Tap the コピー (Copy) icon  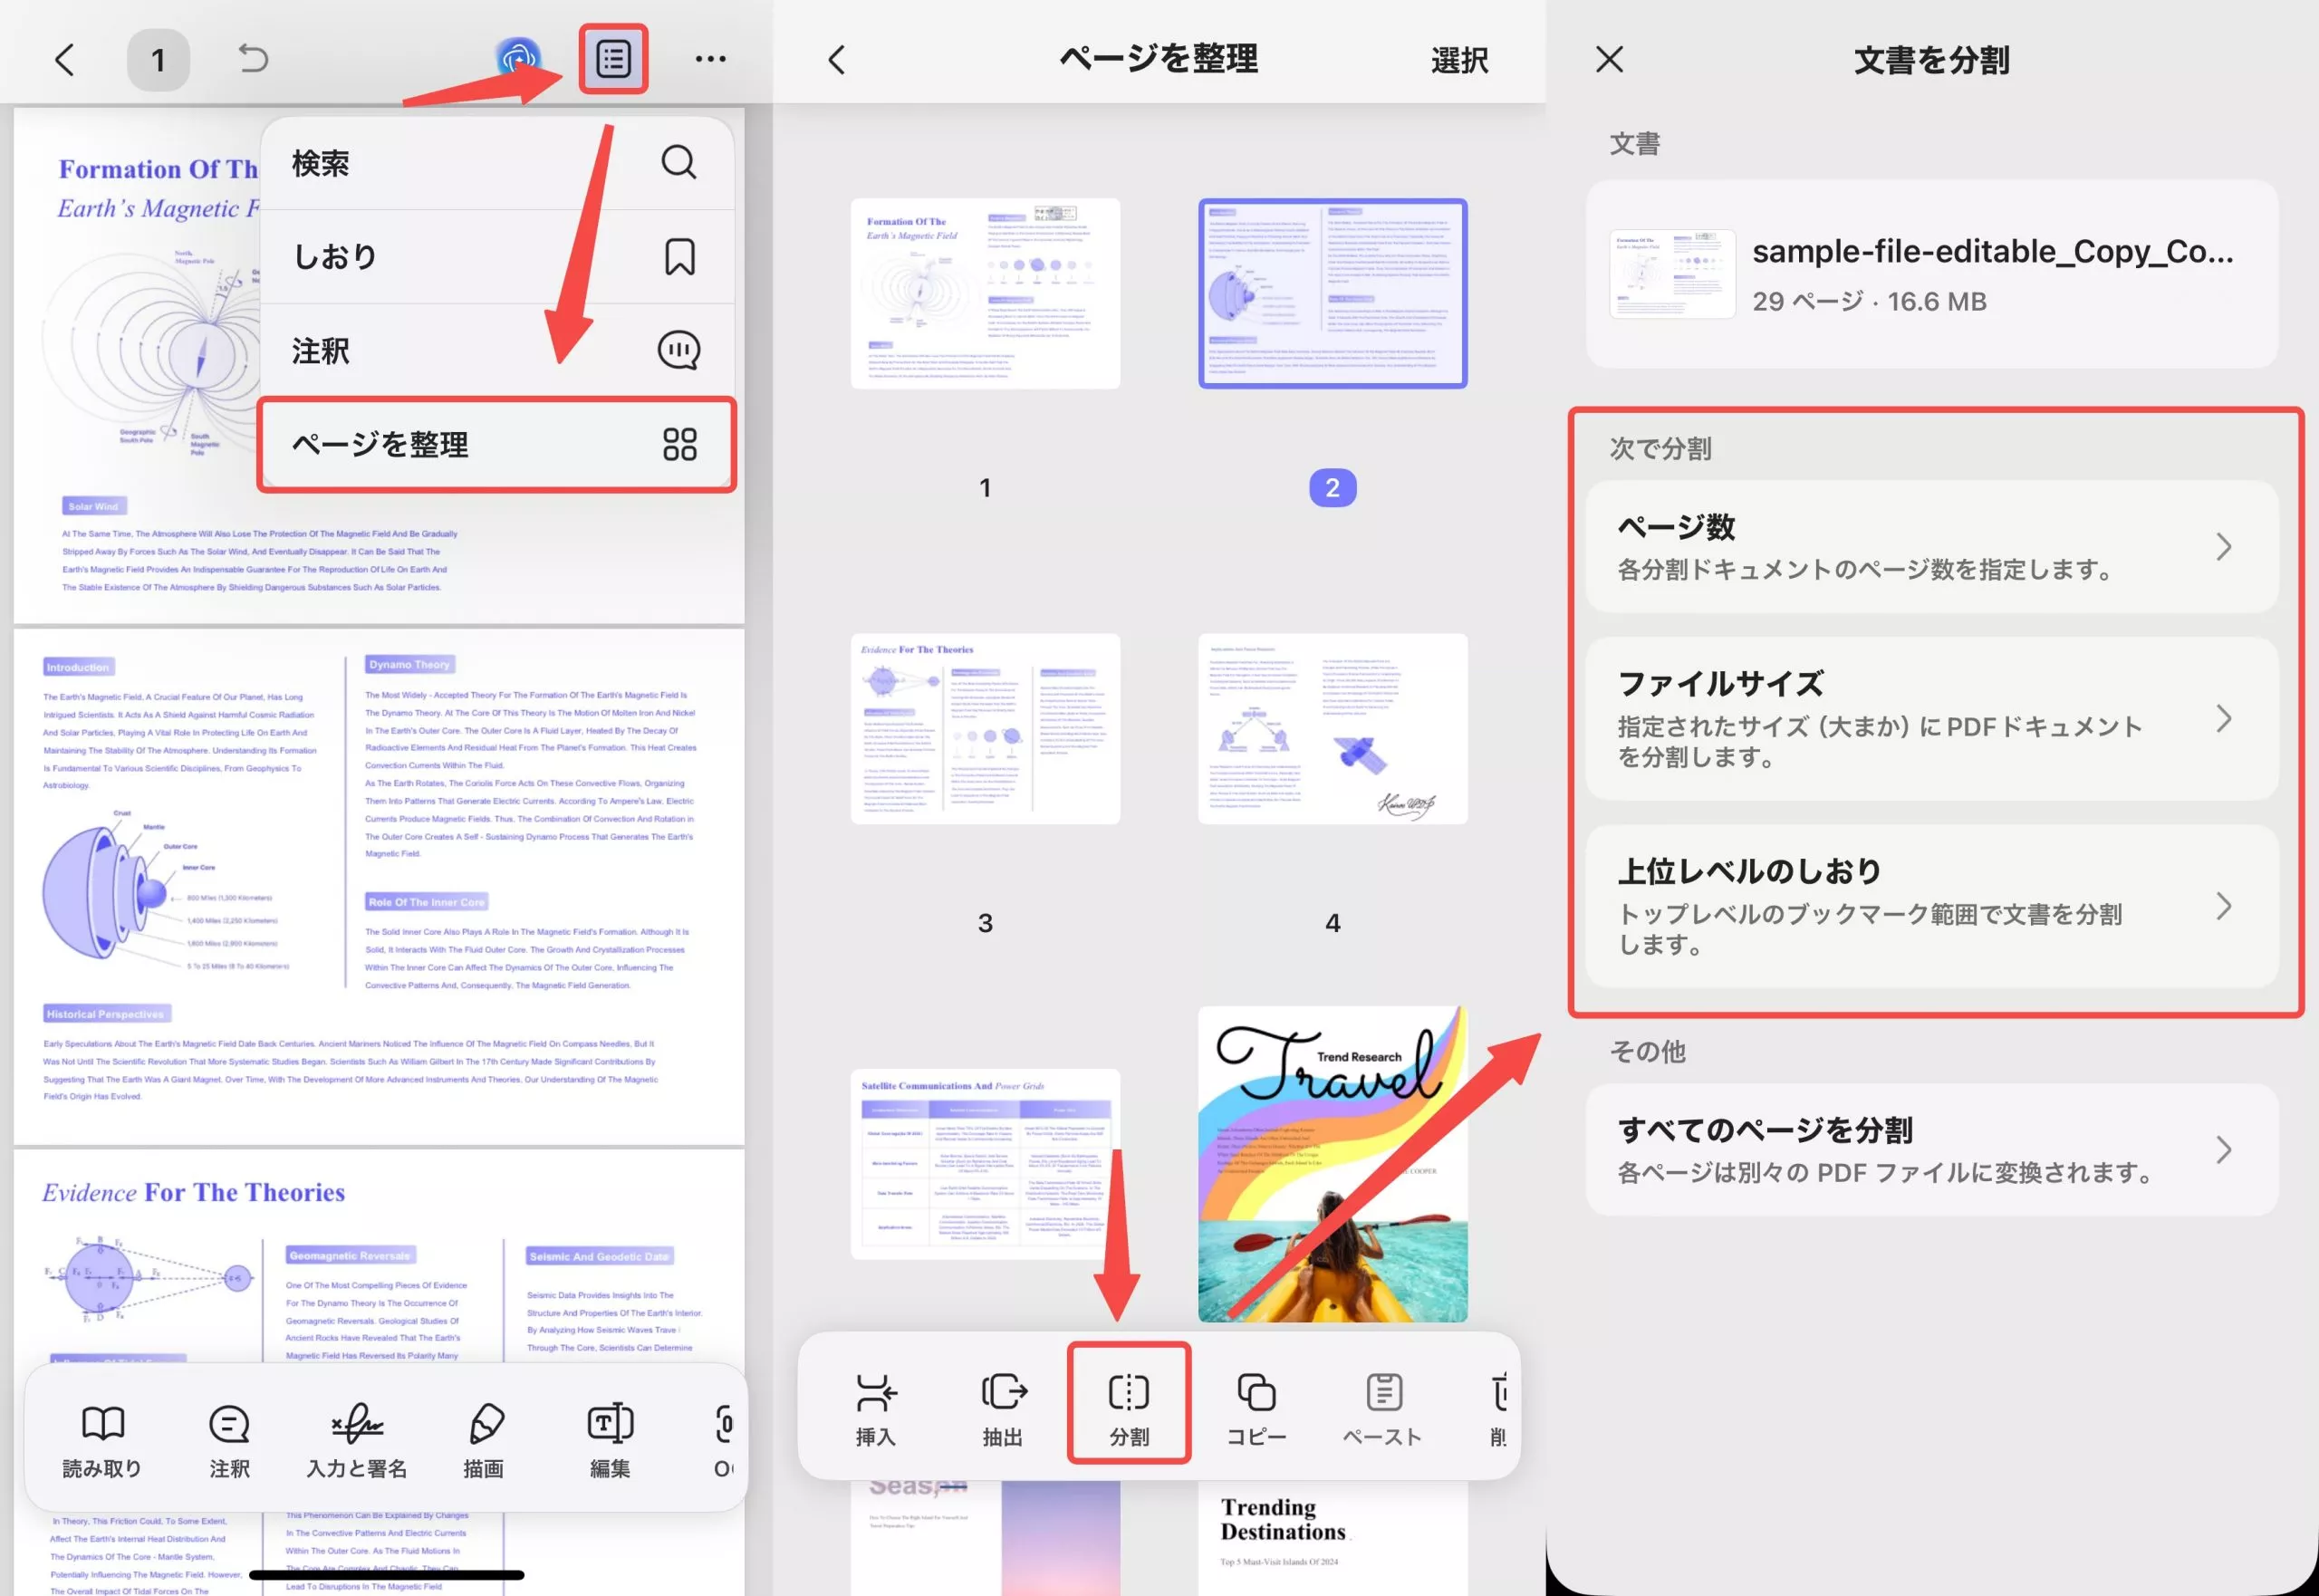(x=1255, y=1403)
